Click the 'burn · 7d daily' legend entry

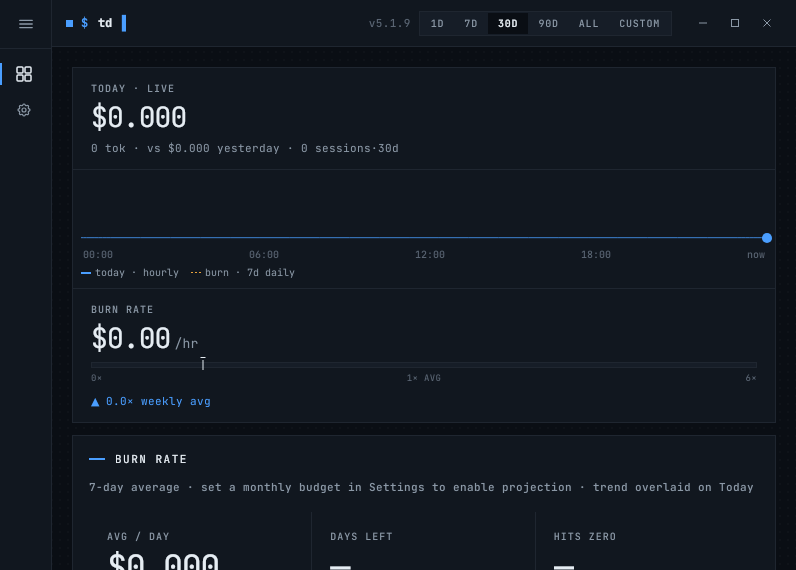(x=243, y=273)
